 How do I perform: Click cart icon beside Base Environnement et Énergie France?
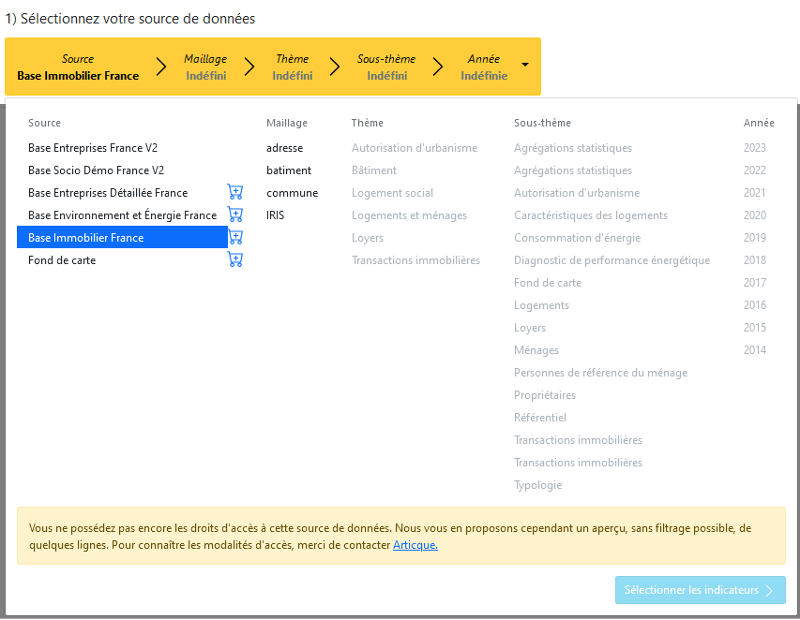click(x=235, y=215)
